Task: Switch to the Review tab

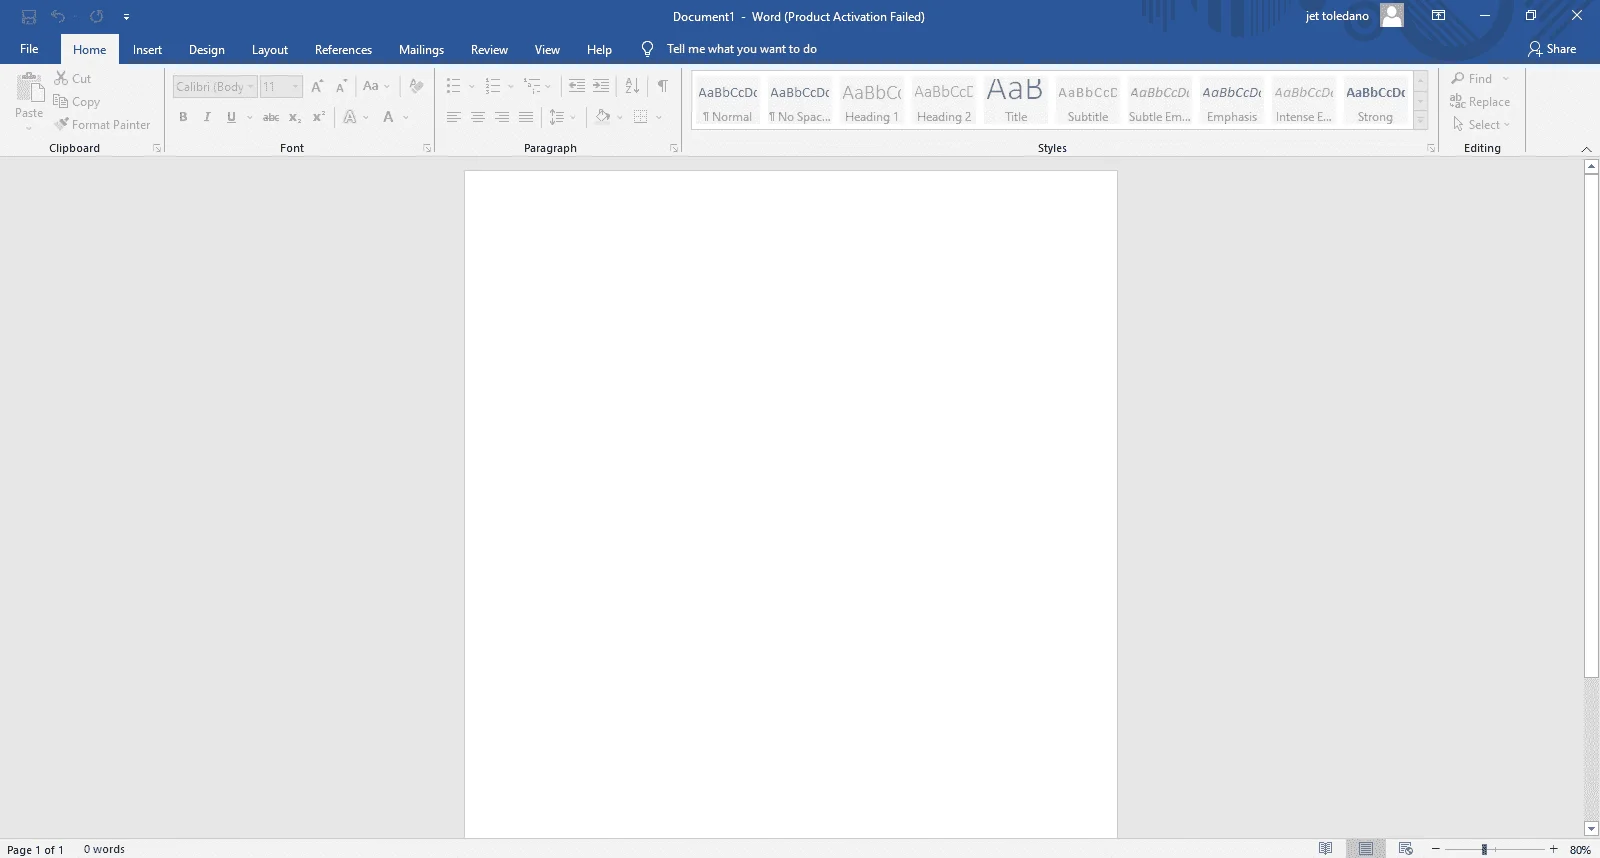Action: [489, 49]
